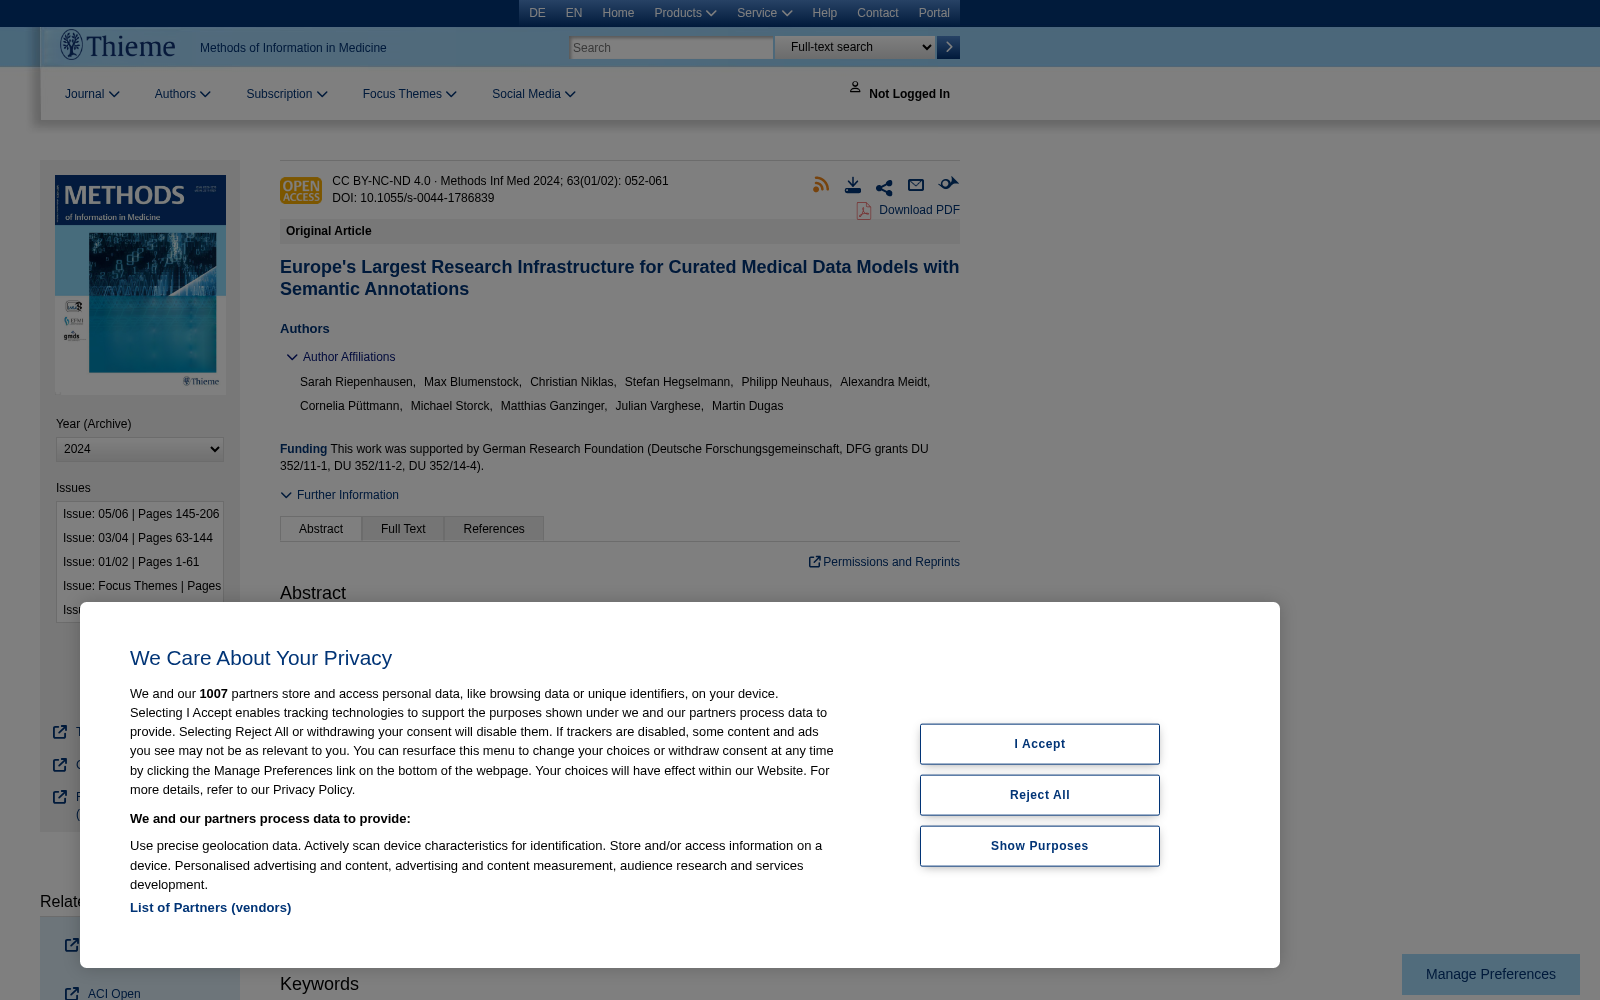Click author Martin Dugas
This screenshot has width=1600, height=1000.
click(x=748, y=406)
